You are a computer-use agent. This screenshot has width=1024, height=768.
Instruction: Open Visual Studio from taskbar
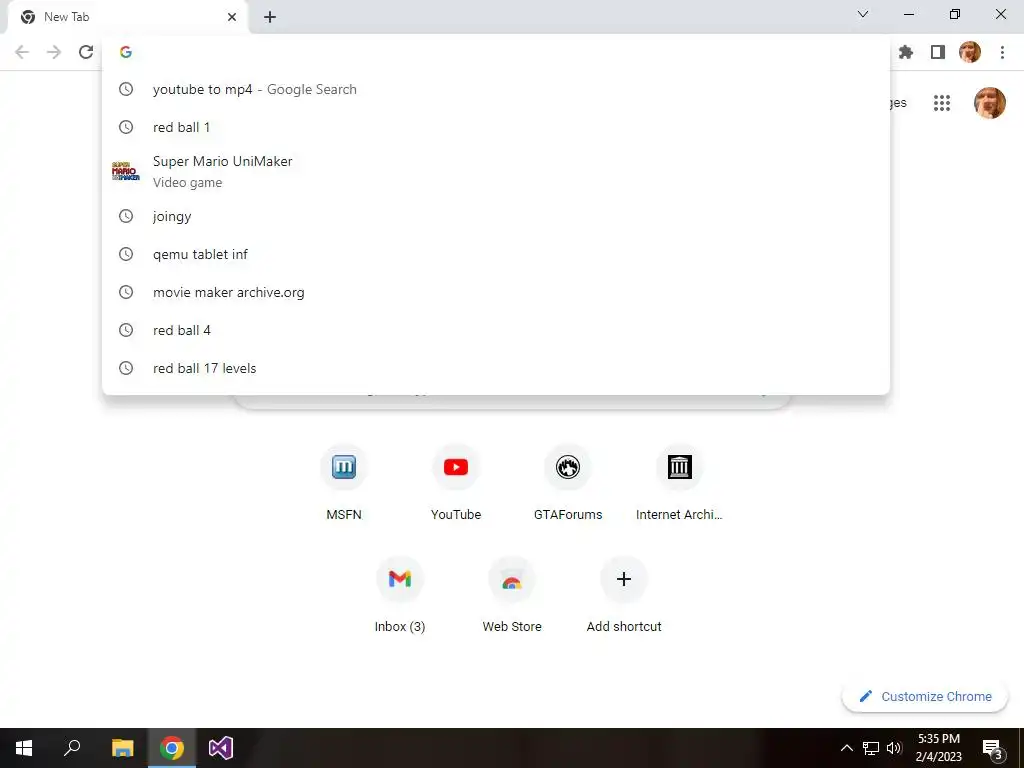point(221,748)
